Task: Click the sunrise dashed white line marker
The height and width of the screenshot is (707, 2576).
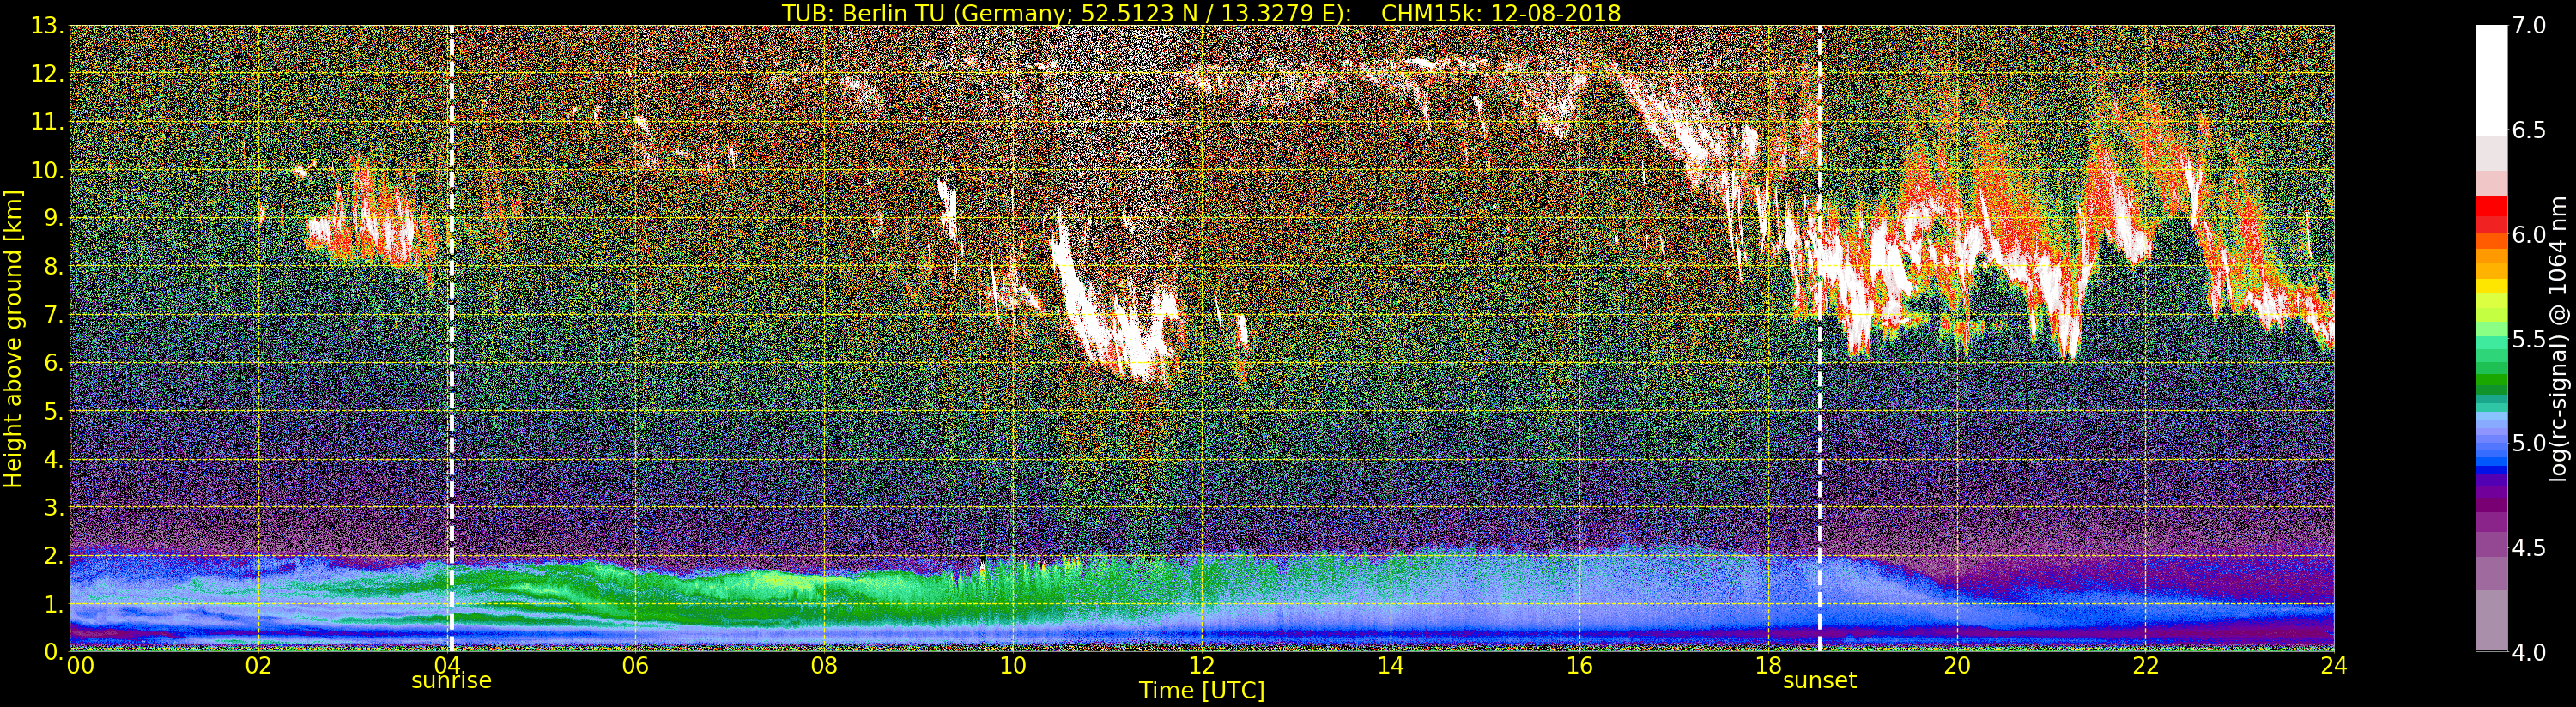Action: coord(451,338)
